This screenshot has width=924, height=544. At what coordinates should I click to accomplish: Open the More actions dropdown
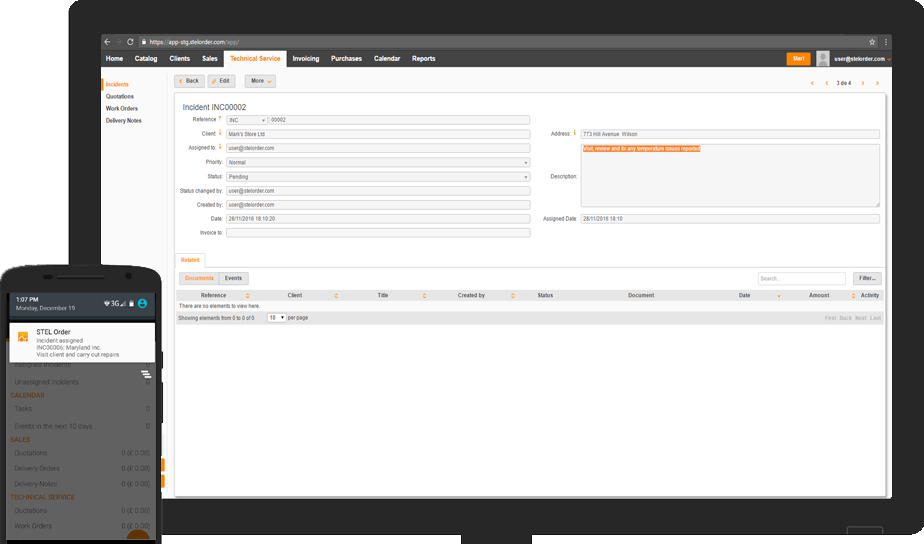click(x=260, y=81)
